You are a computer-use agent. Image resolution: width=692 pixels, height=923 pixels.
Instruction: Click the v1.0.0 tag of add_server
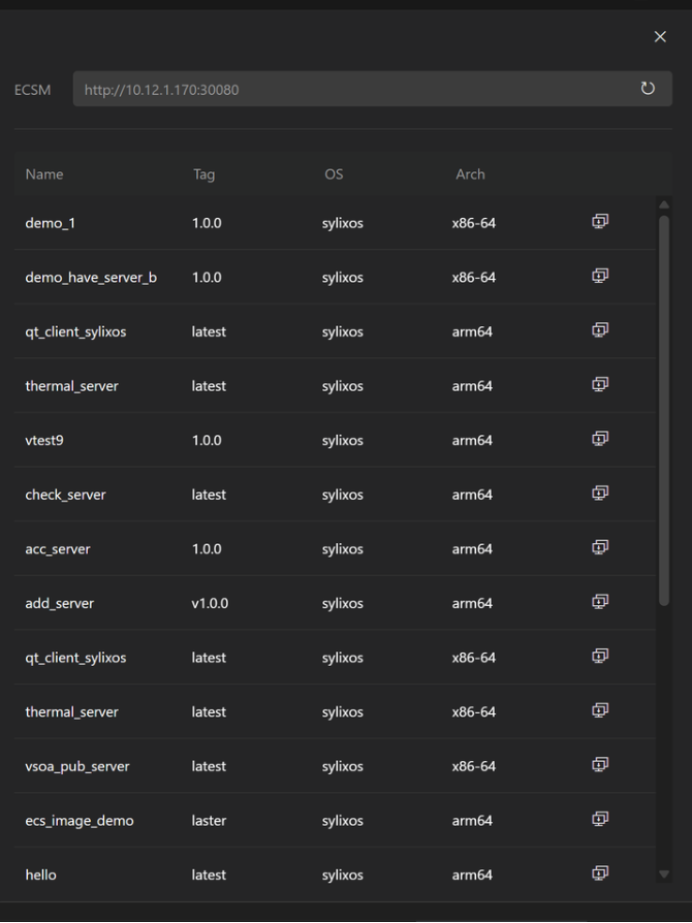(x=209, y=603)
